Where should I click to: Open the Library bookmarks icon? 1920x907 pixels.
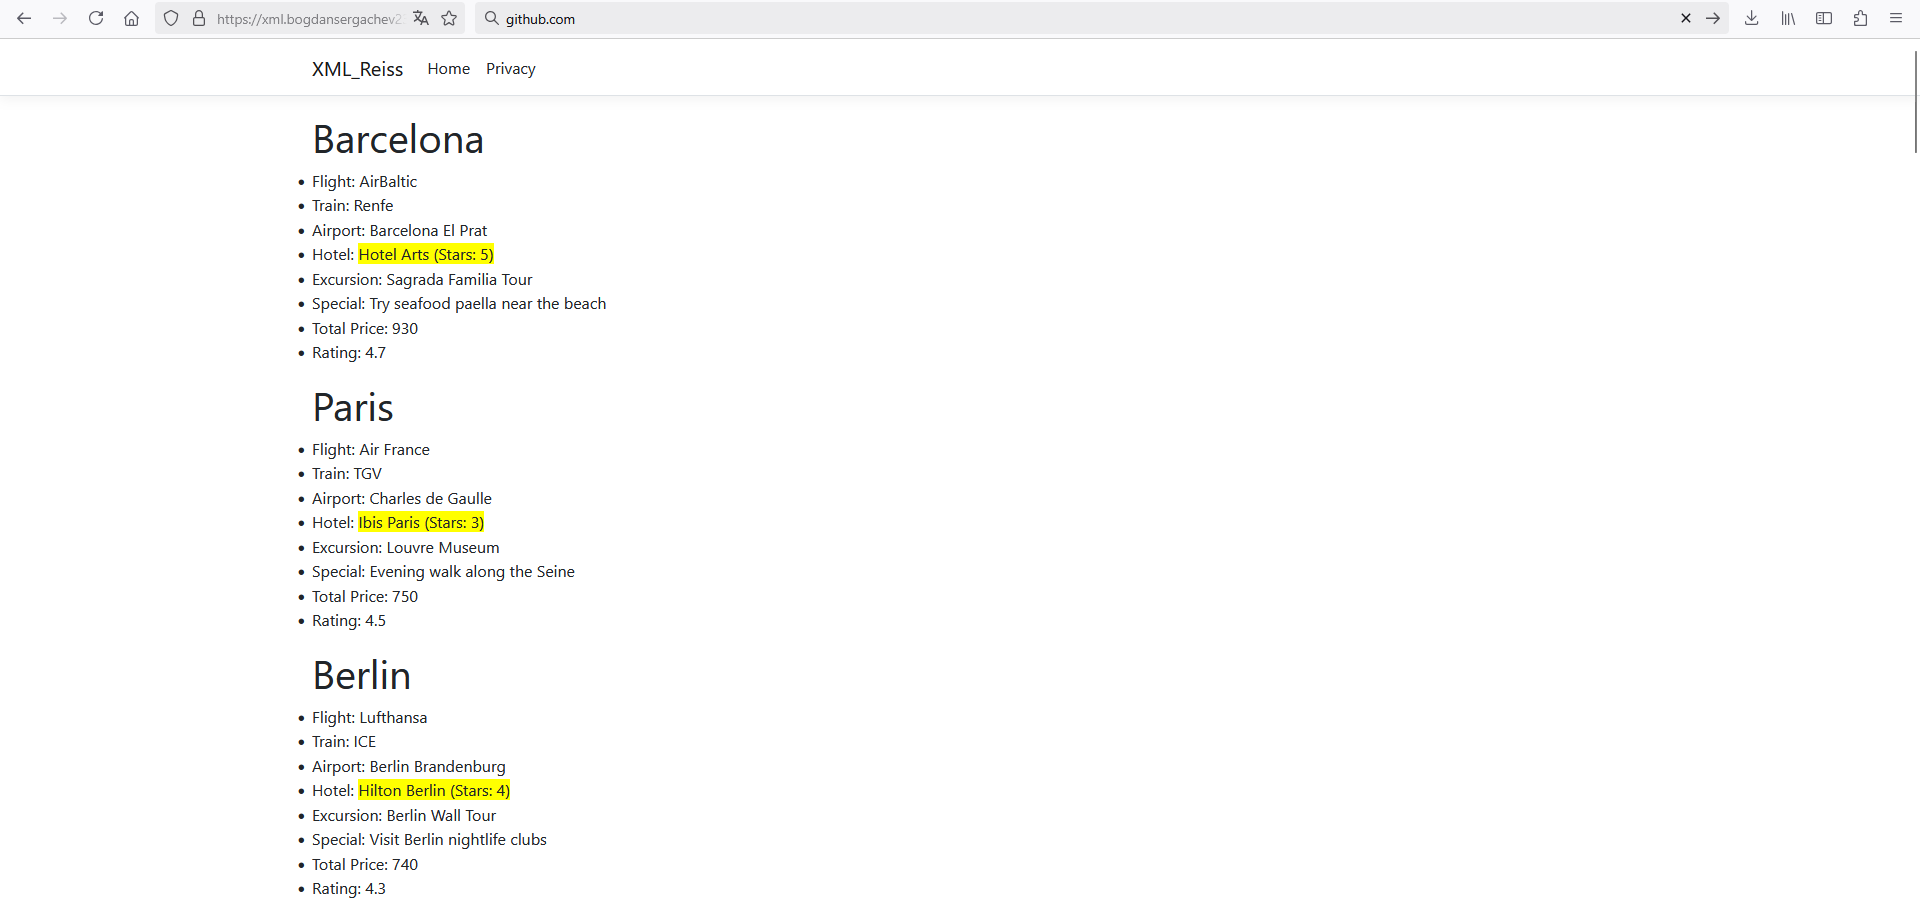(x=1788, y=19)
